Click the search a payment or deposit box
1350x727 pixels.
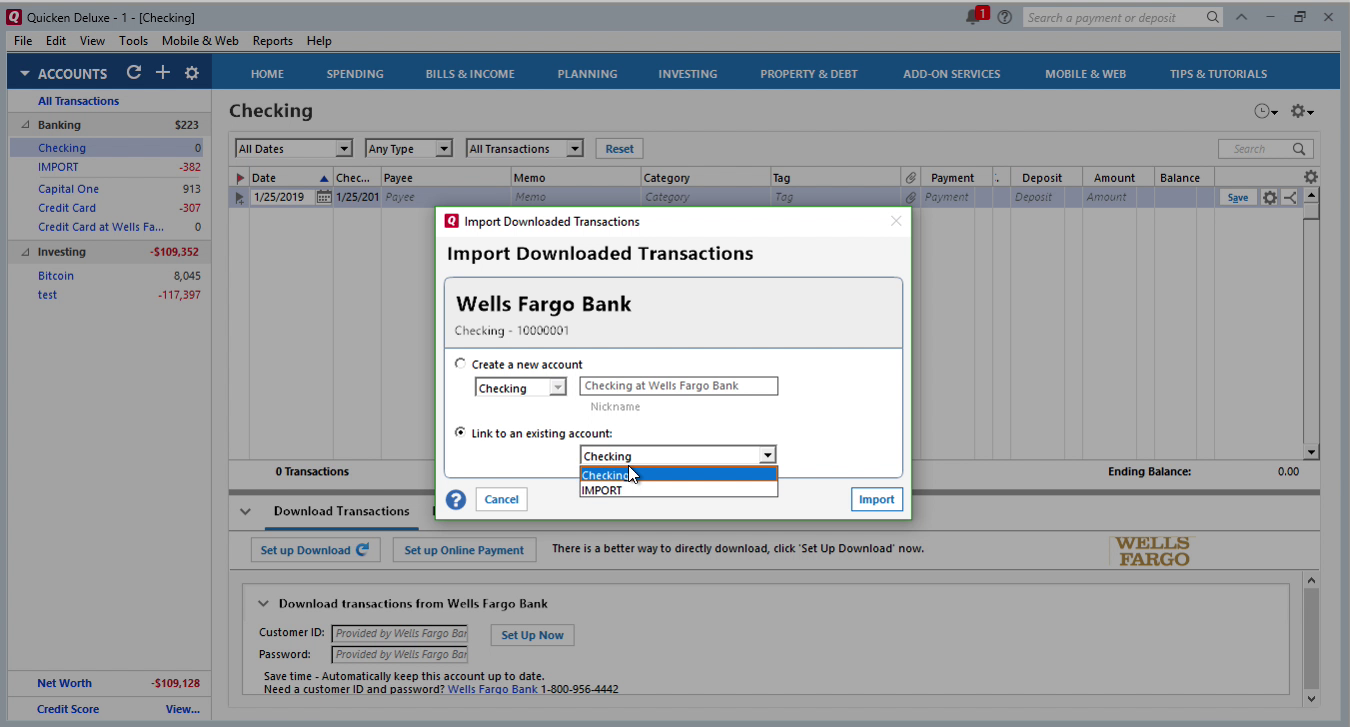[1114, 17]
